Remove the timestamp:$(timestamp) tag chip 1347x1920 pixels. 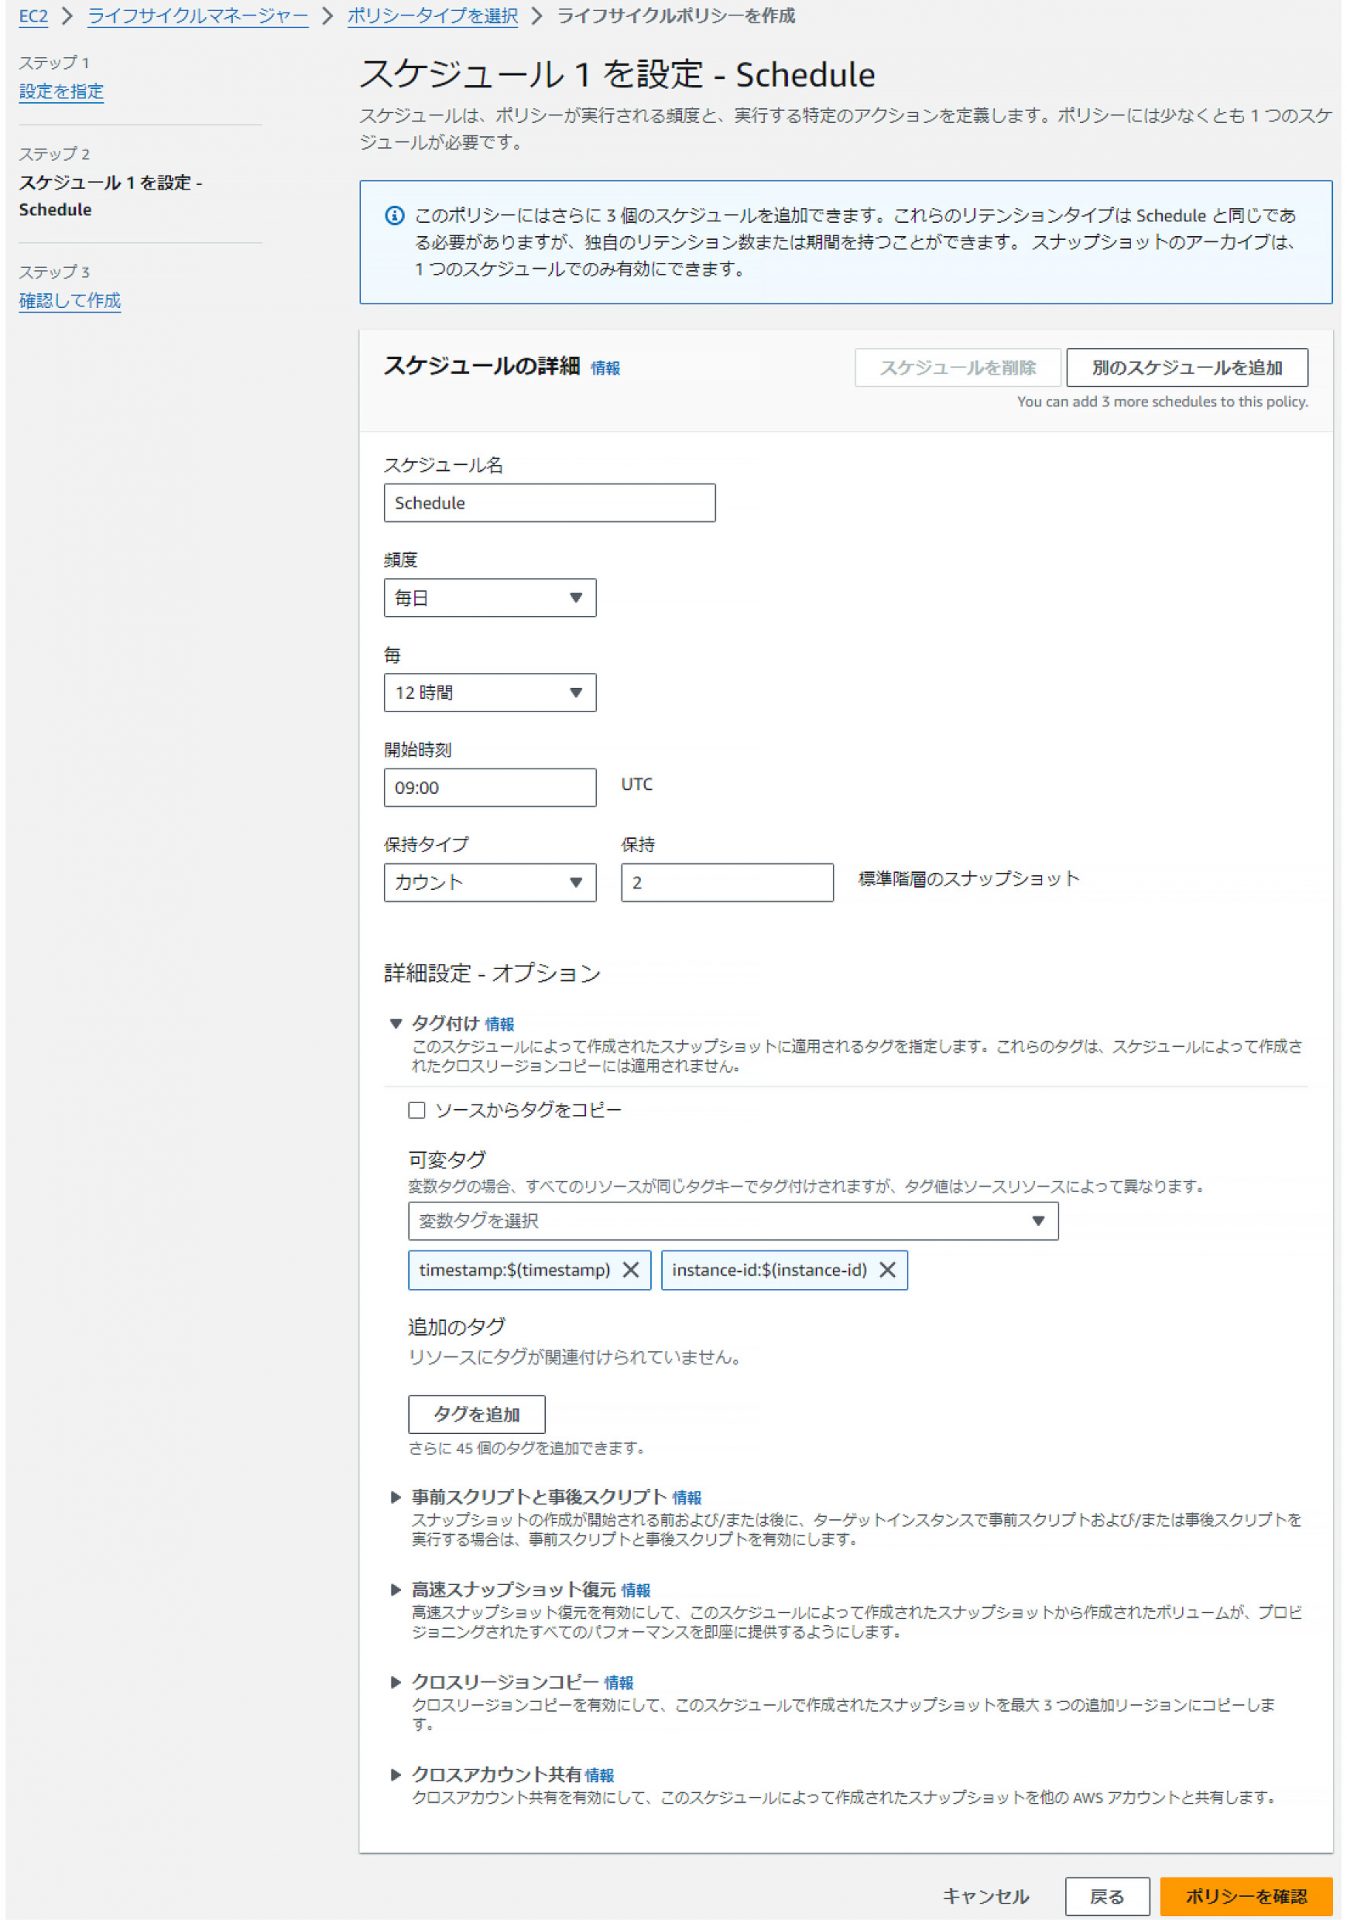[x=630, y=1270]
